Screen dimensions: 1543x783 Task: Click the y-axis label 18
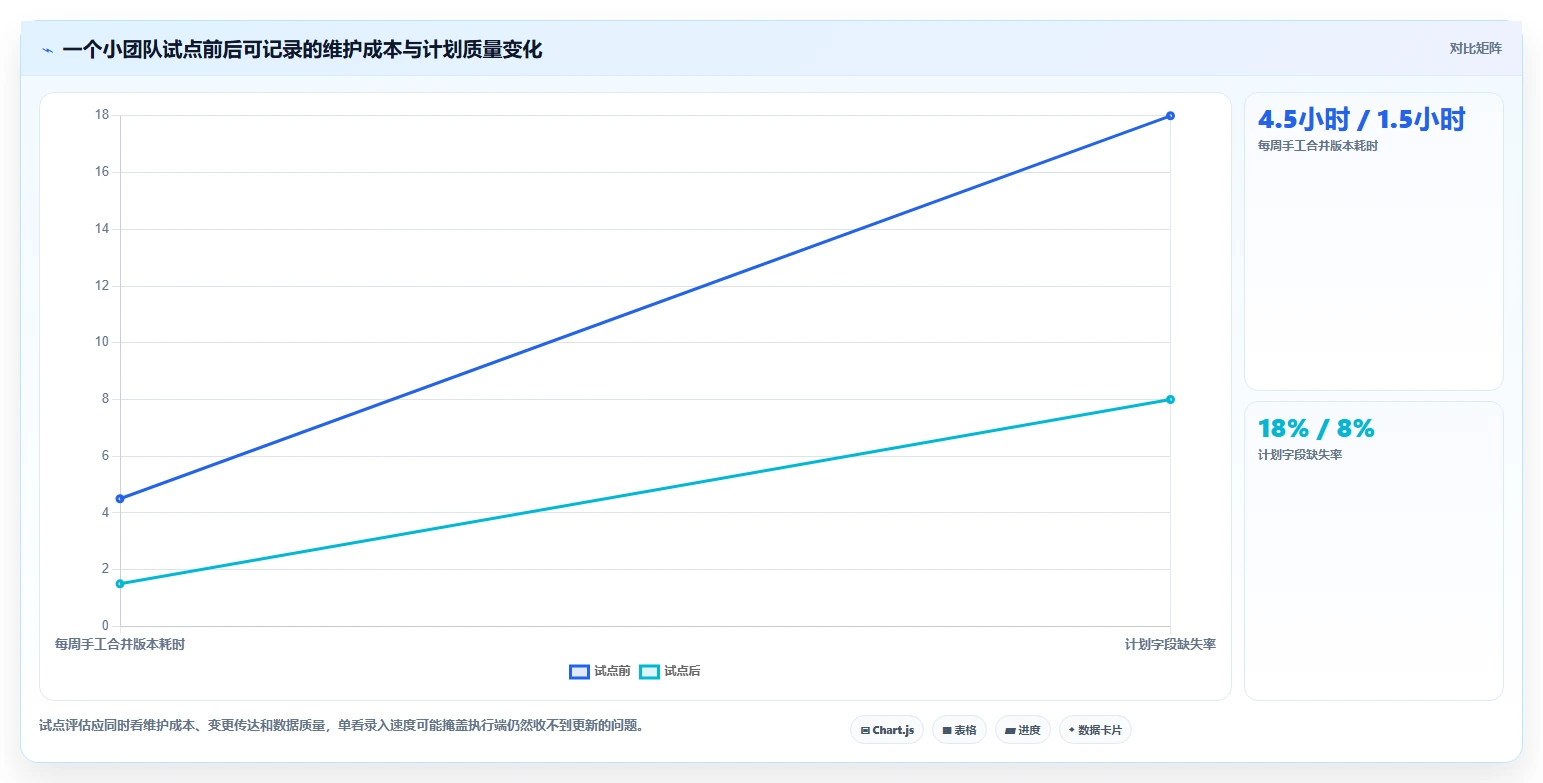(x=101, y=115)
